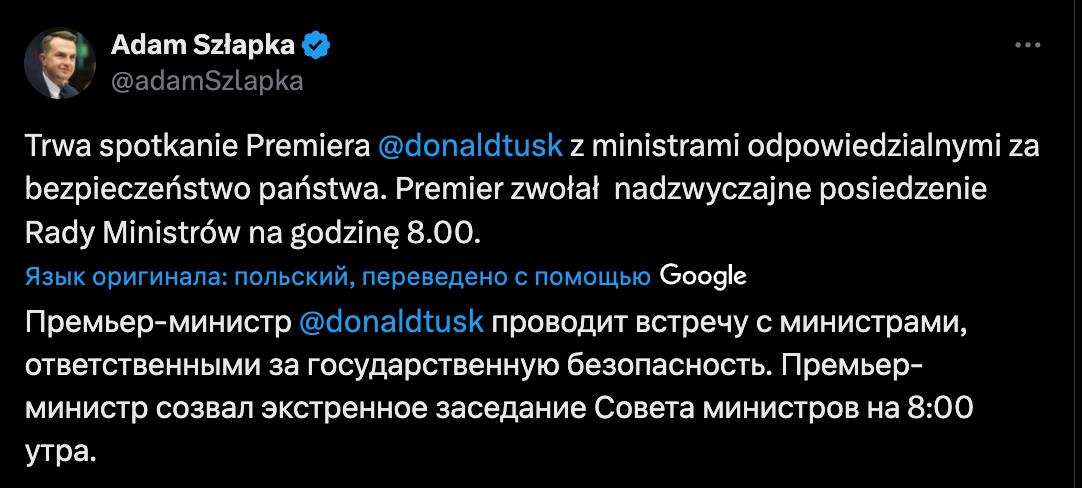
Task: Open Adam Szłapka's profile photo
Action: [x=60, y=62]
